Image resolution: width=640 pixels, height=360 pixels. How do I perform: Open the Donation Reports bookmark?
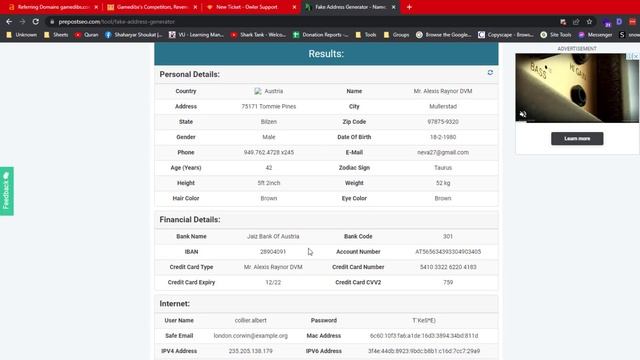[321, 35]
